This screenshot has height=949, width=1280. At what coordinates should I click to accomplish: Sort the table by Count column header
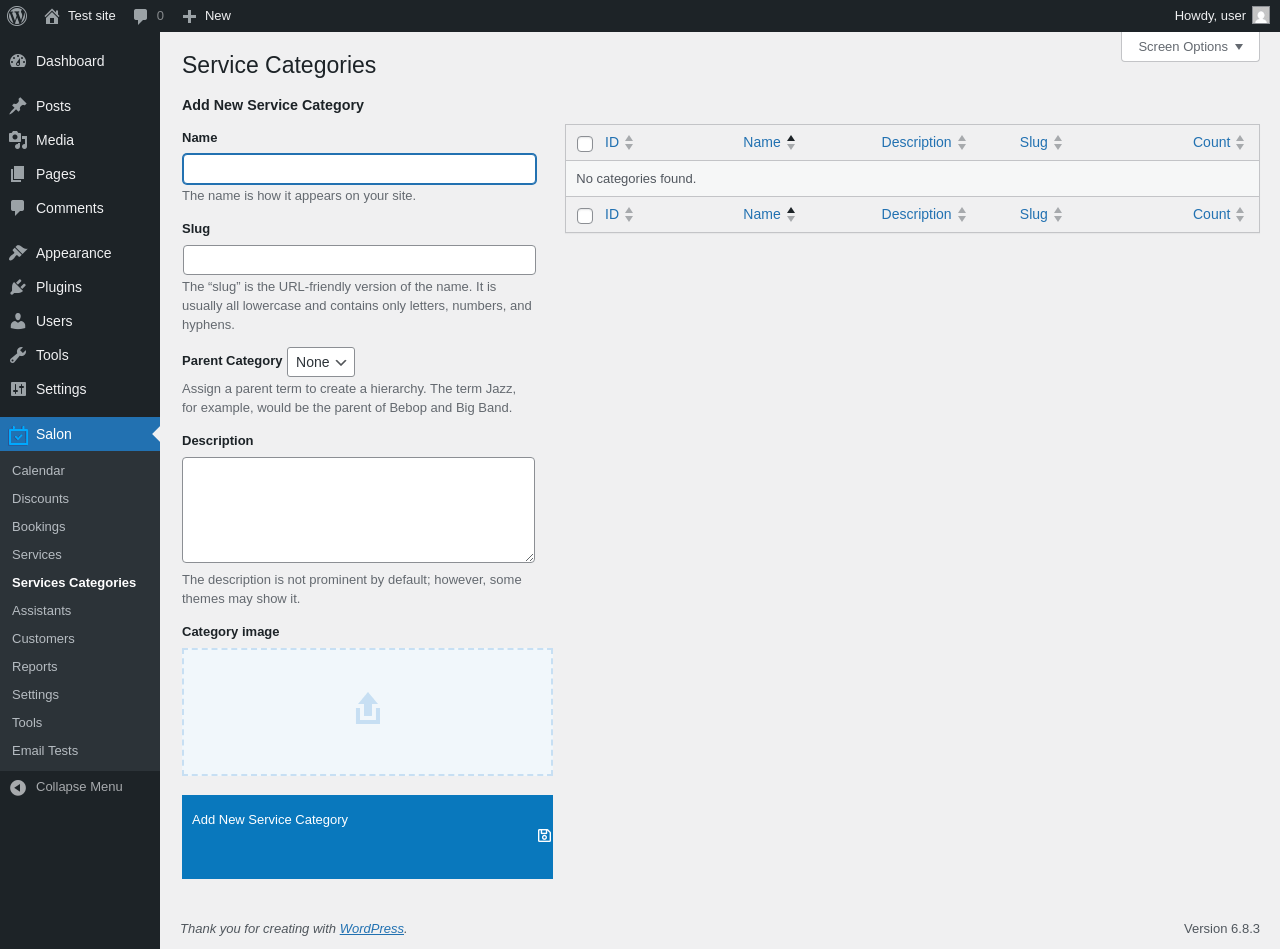[1211, 143]
